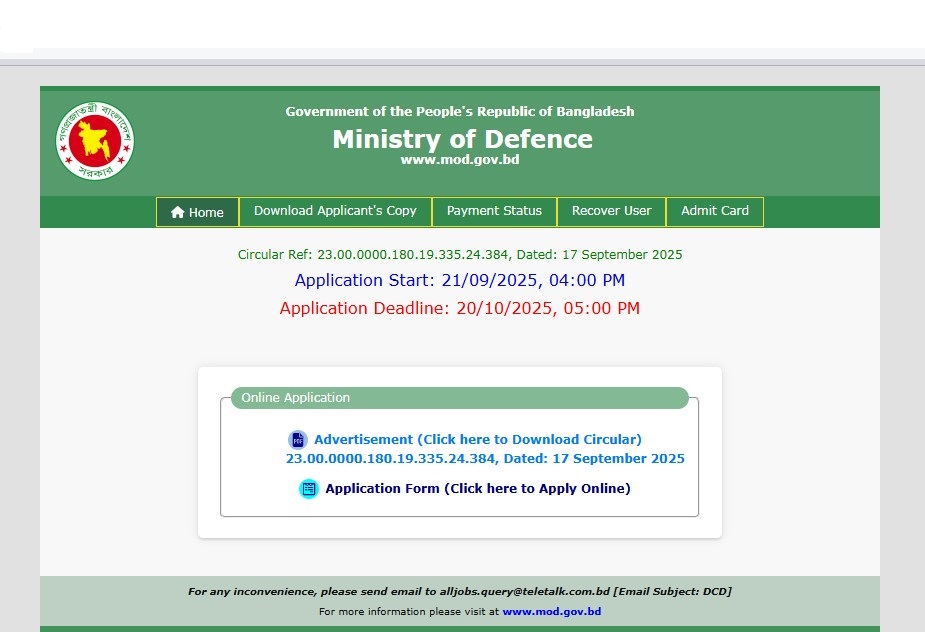Screen dimensions: 925x632
Task: Click the green Circular Ref line at top
Action: (x=460, y=255)
